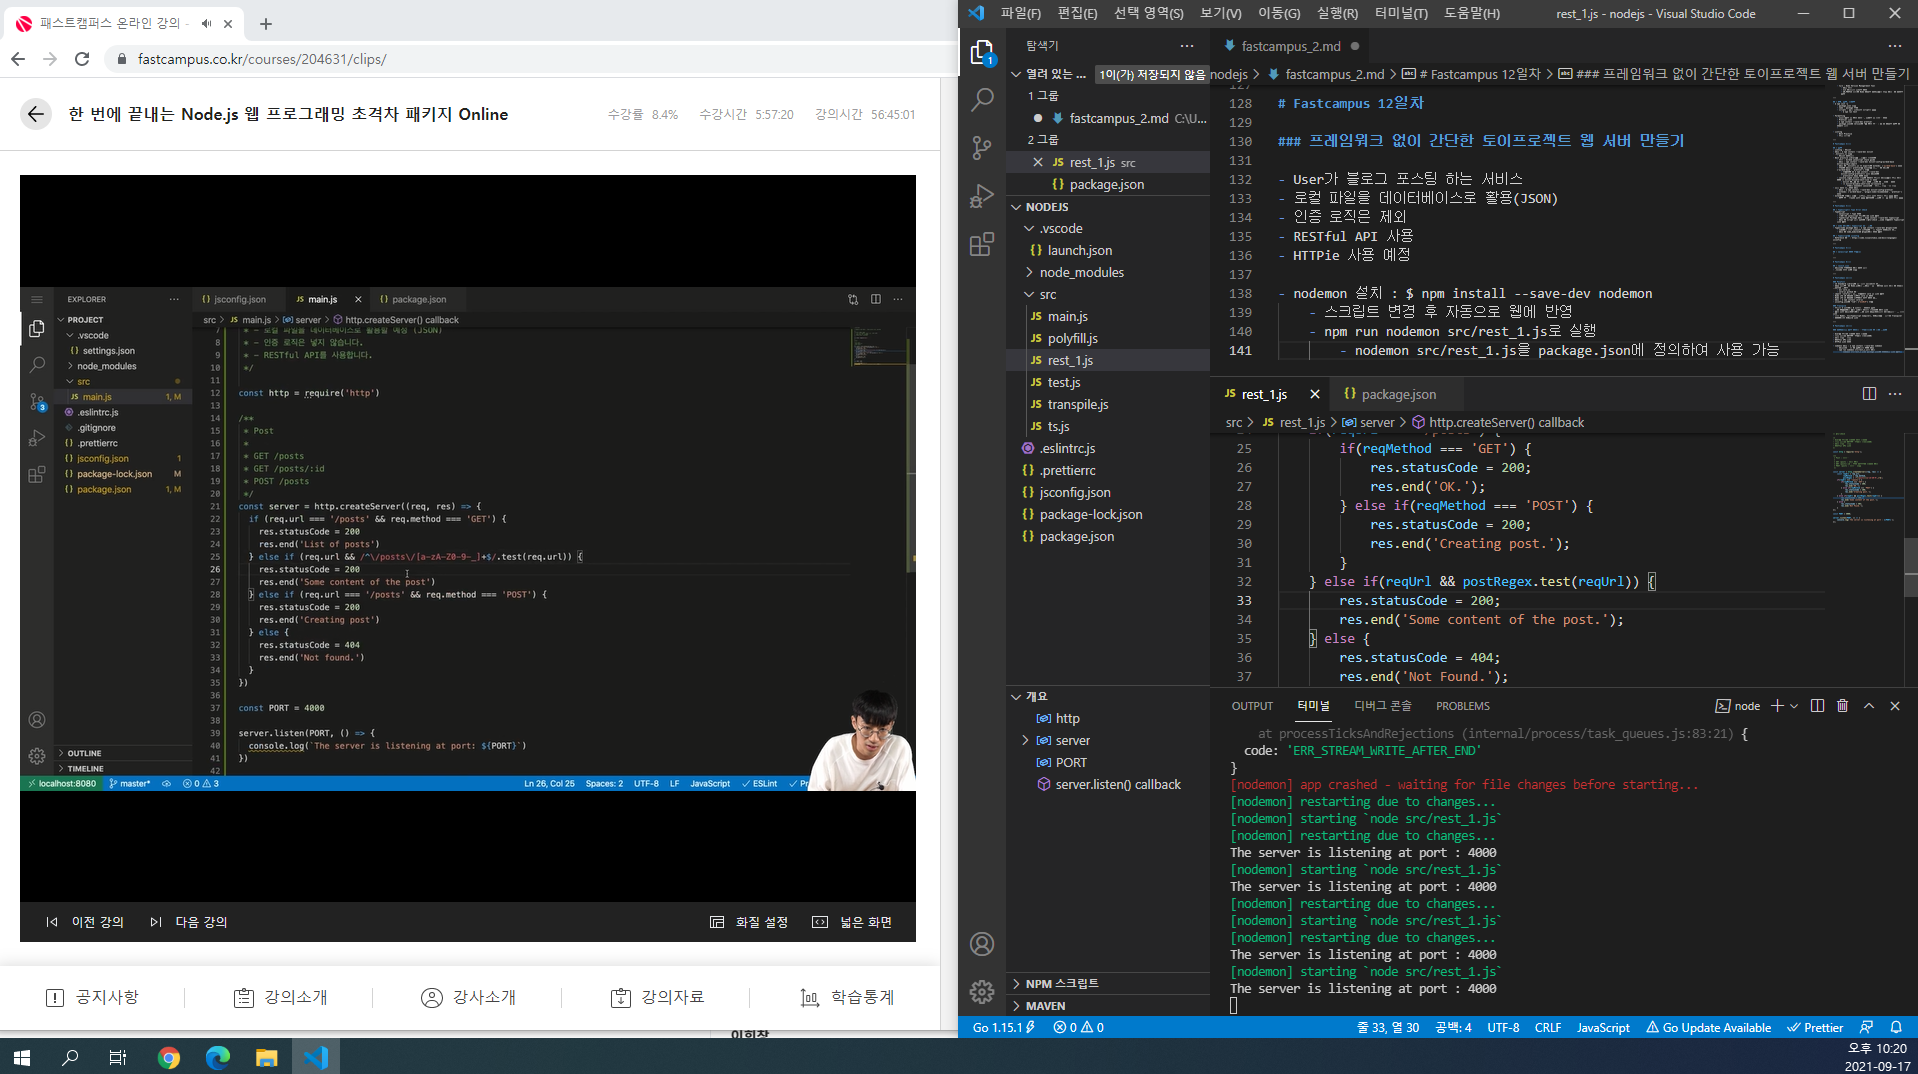Viewport: 1918px width, 1074px height.
Task: Open the Extensions view in VS Code
Action: tap(982, 244)
